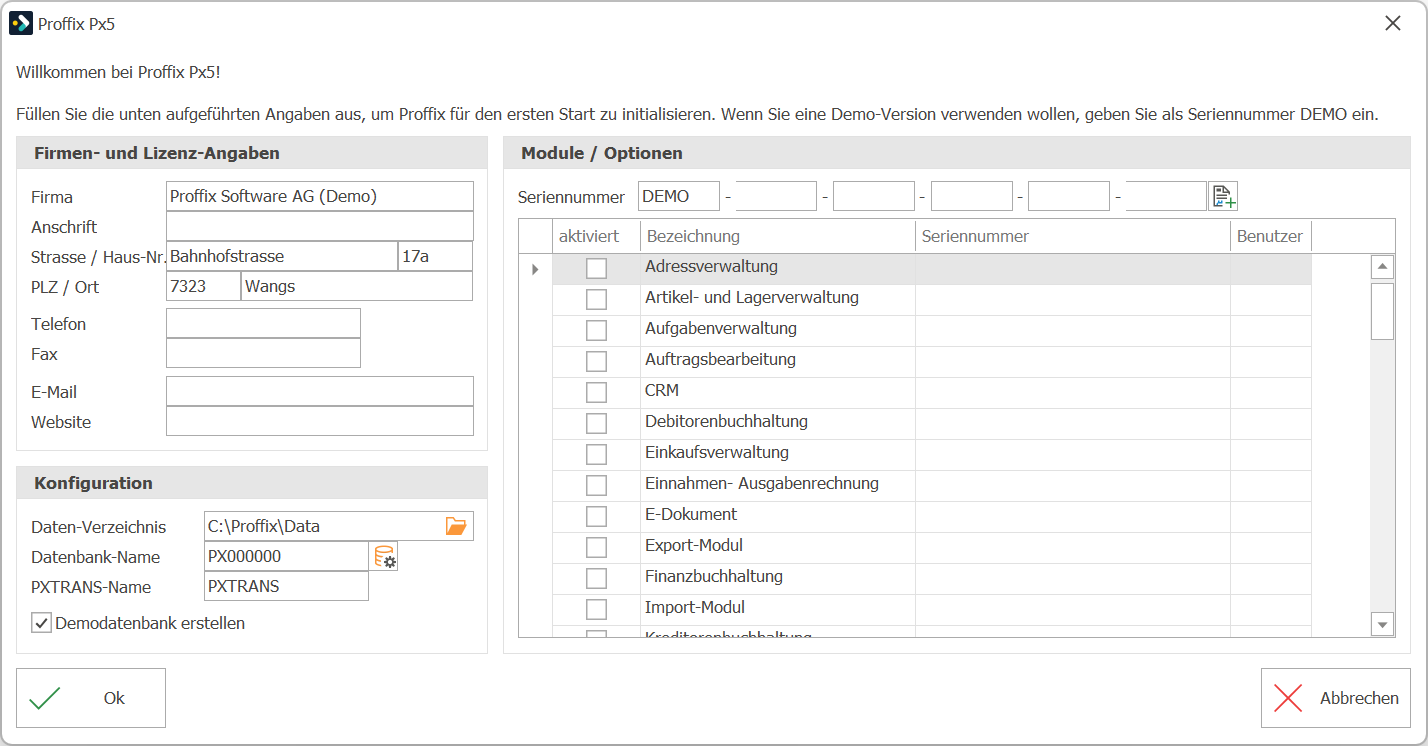Focus the Telefon input field
Screen dimensions: 1428x746
click(263, 323)
